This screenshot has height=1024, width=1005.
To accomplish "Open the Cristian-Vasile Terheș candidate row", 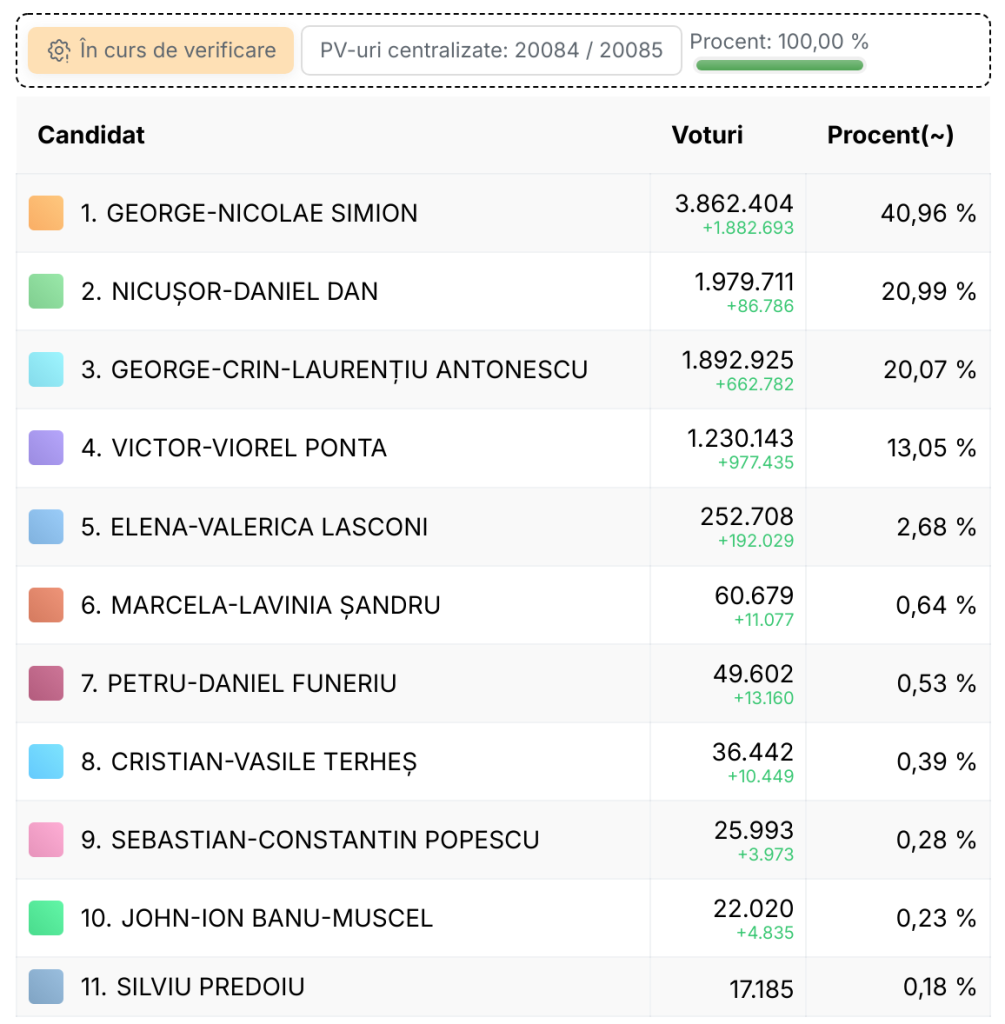I will coord(503,761).
